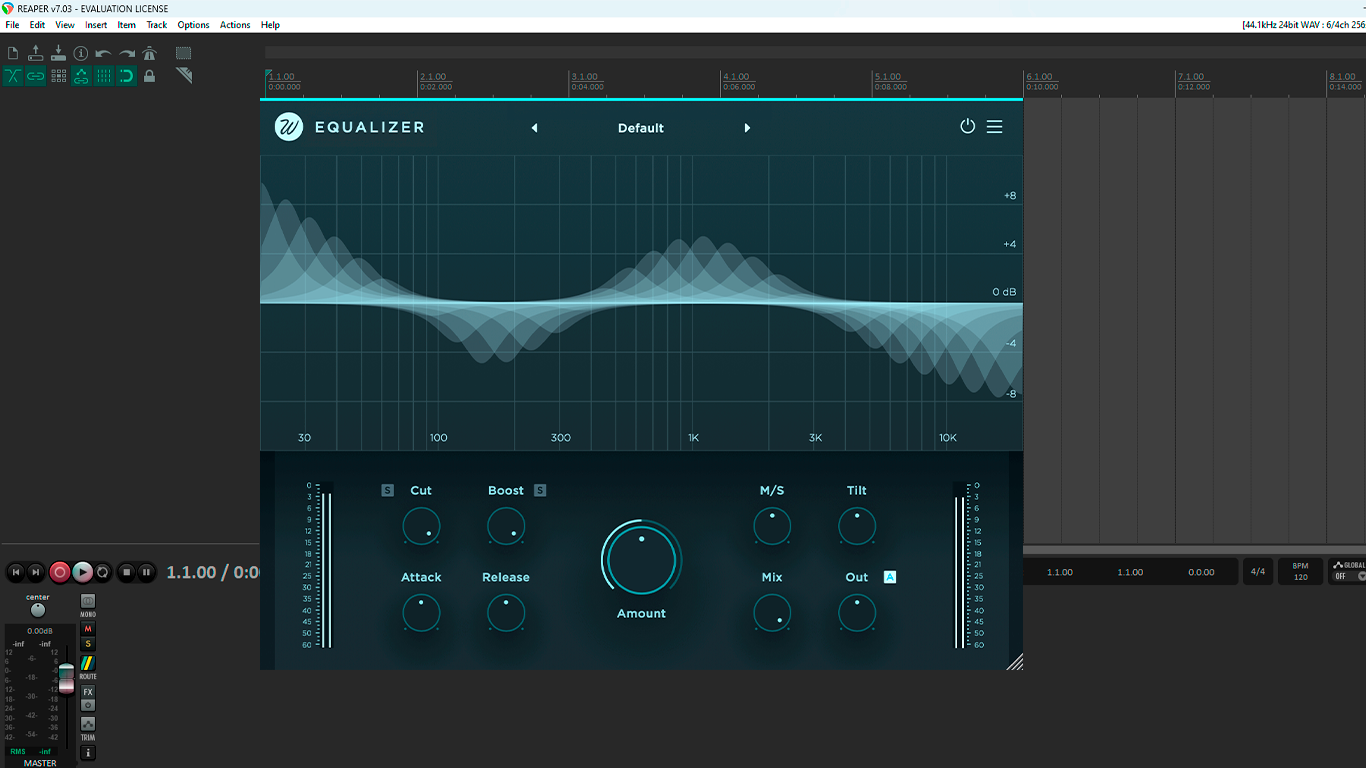Open the Item menu

point(127,25)
